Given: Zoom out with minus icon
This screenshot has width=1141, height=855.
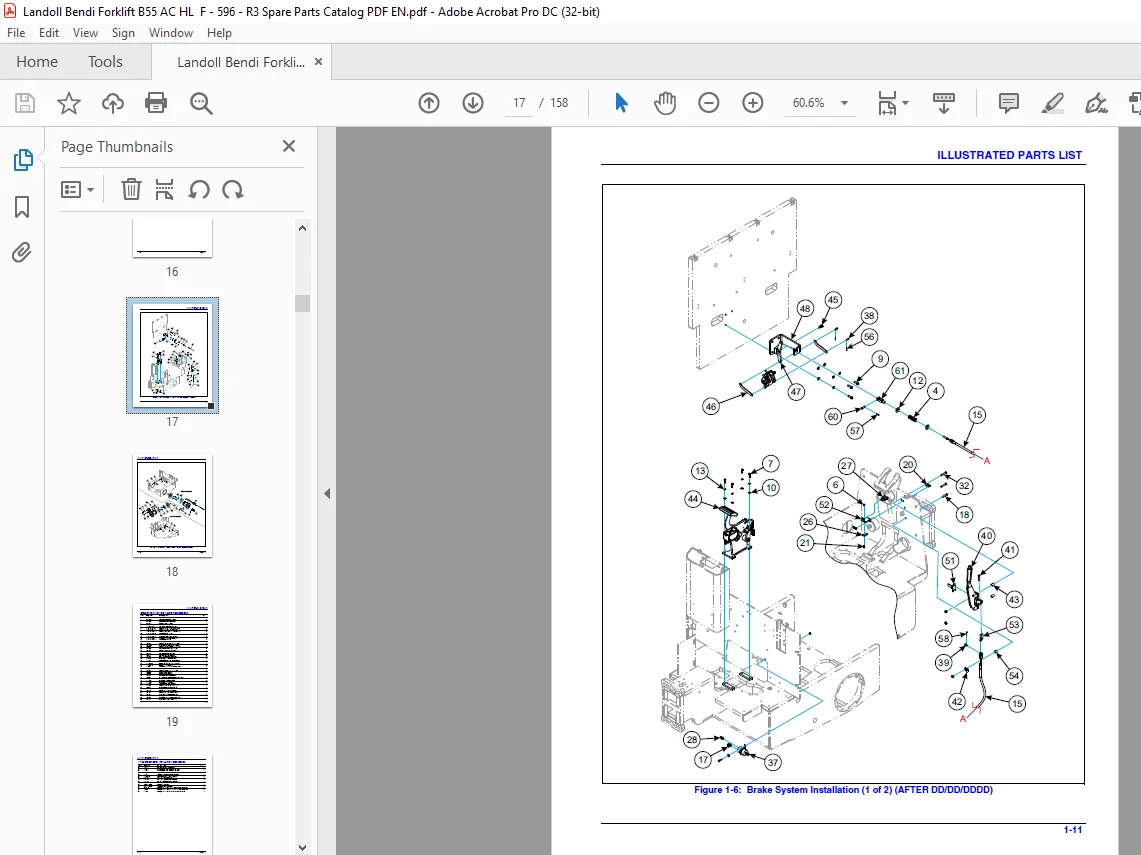Looking at the screenshot, I should click(709, 103).
